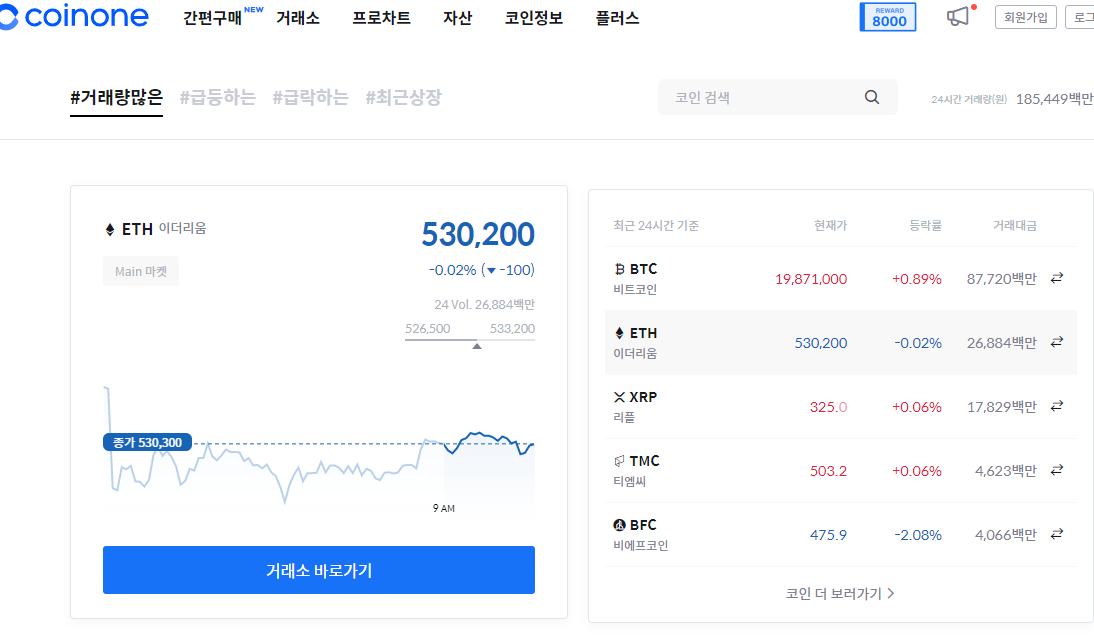Click the BTC change +0.89%
The image size is (1094, 642).
click(x=917, y=279)
